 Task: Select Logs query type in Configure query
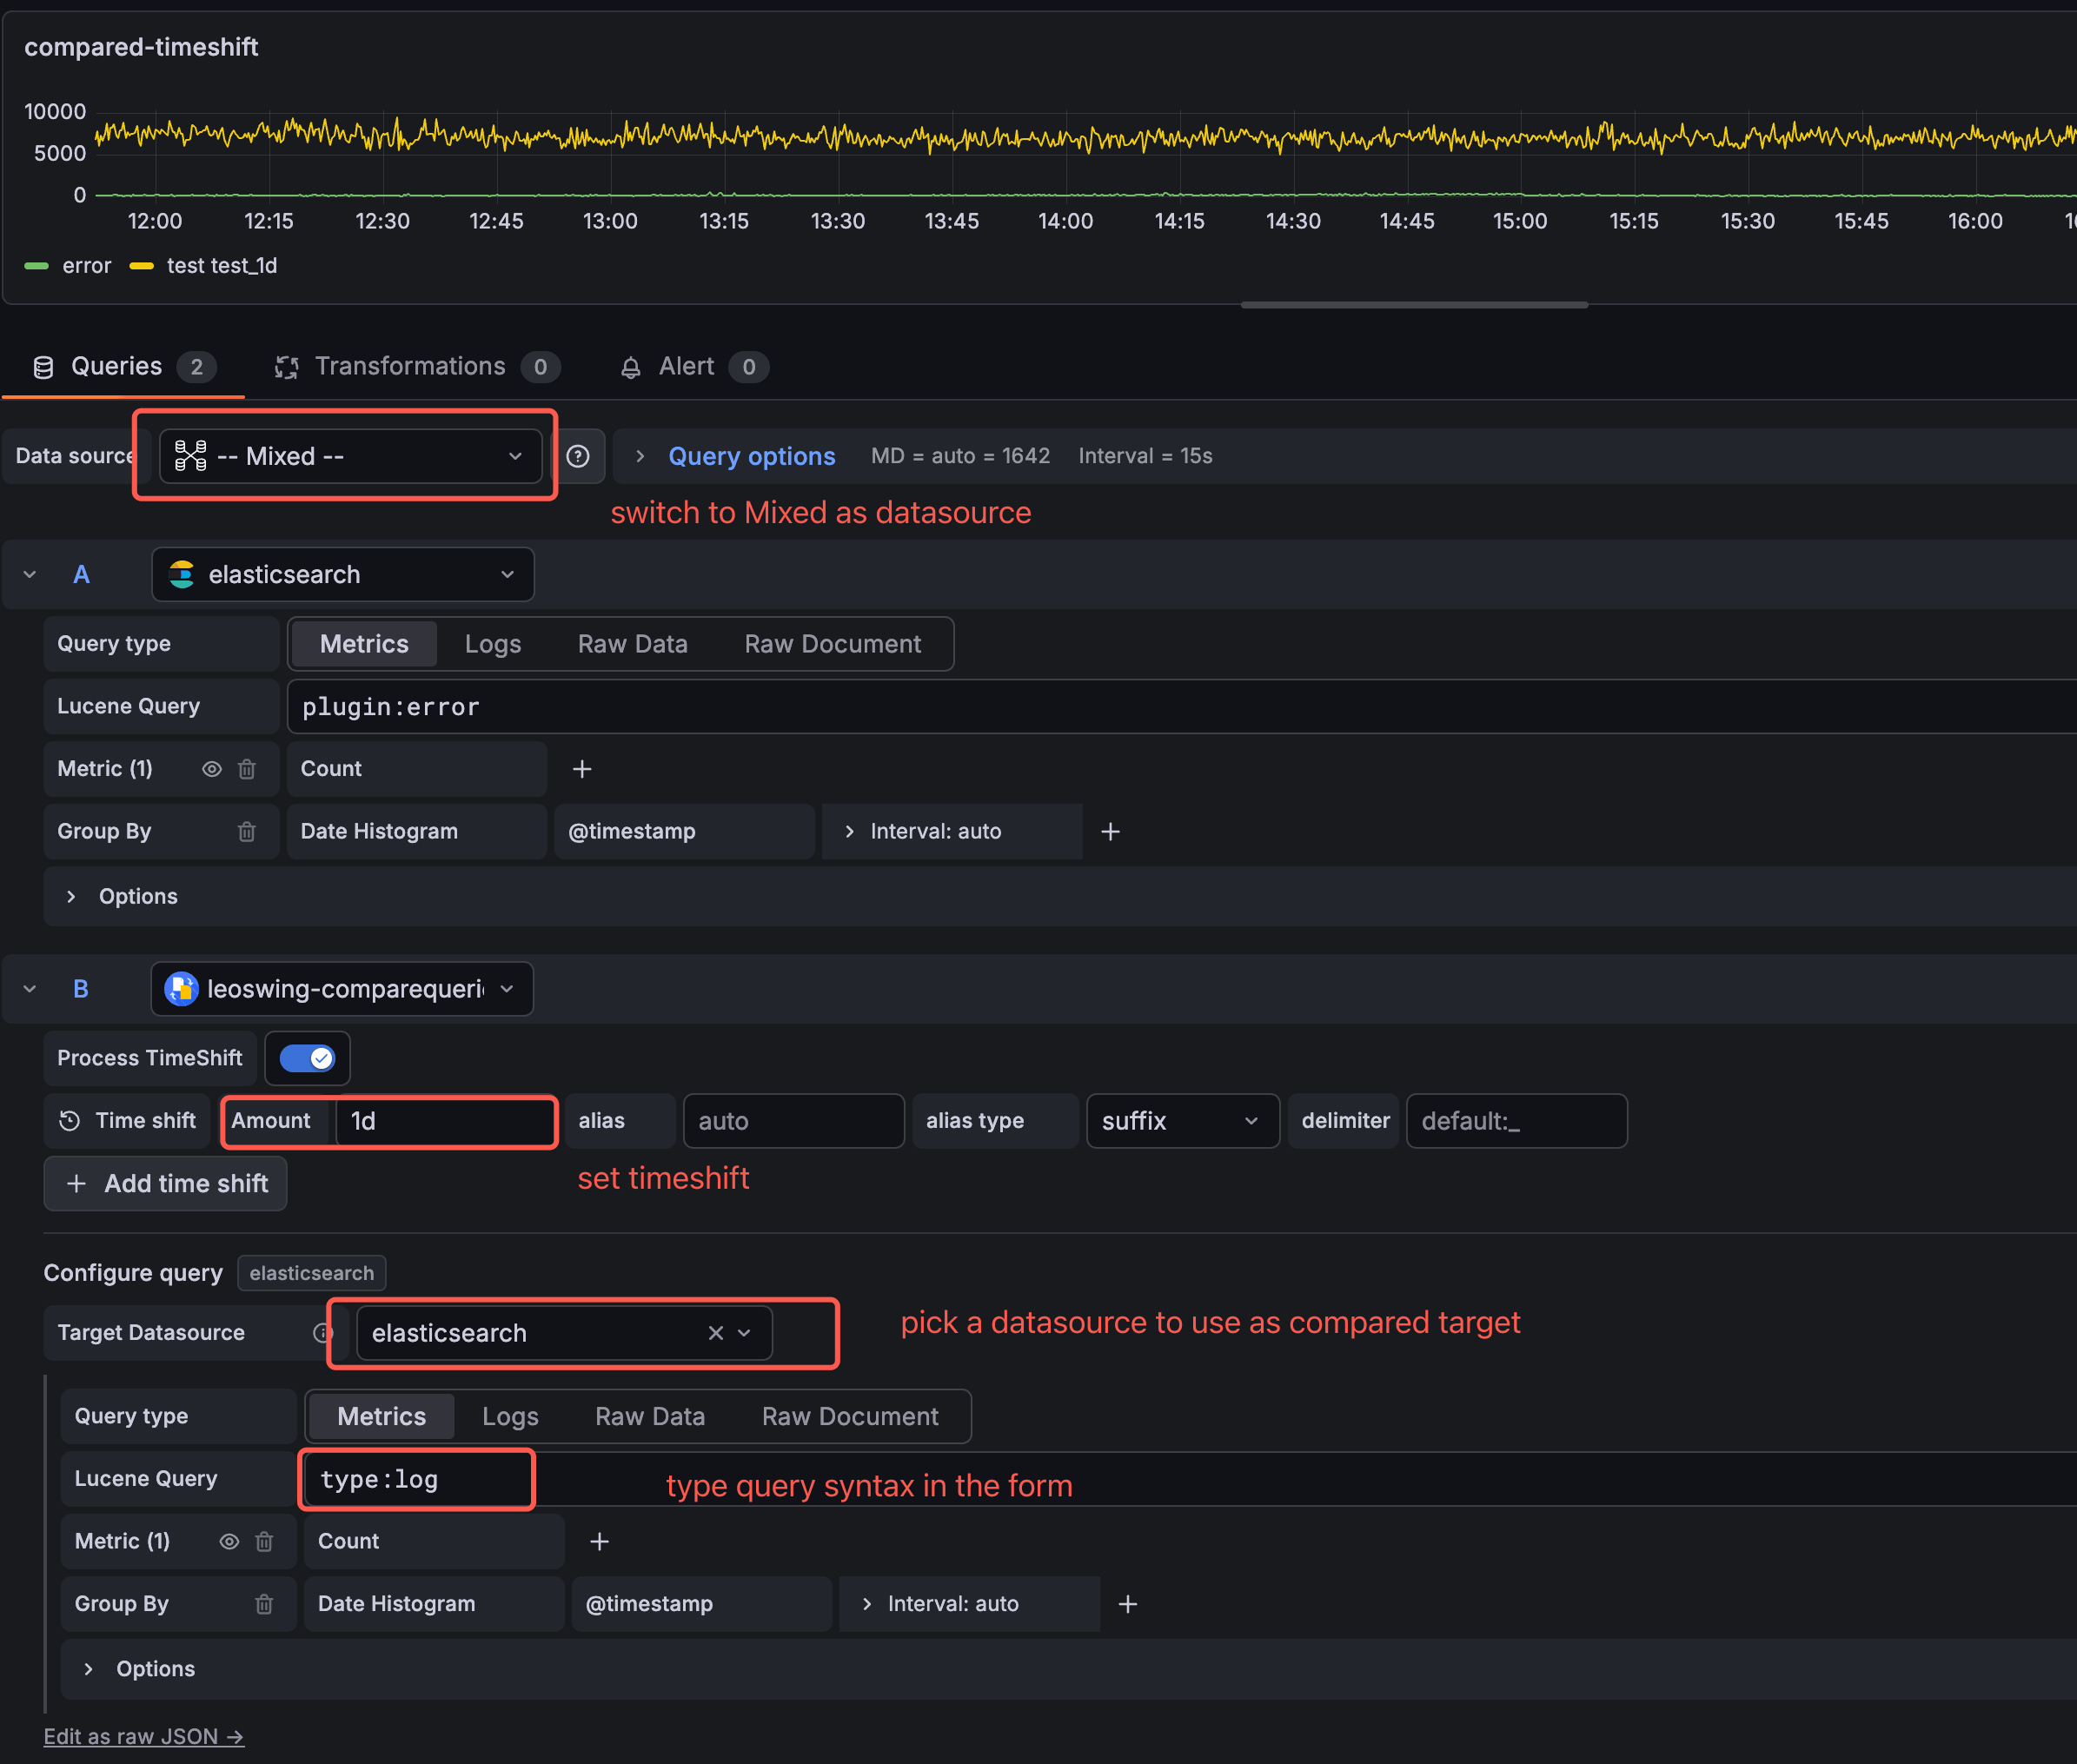click(510, 1417)
